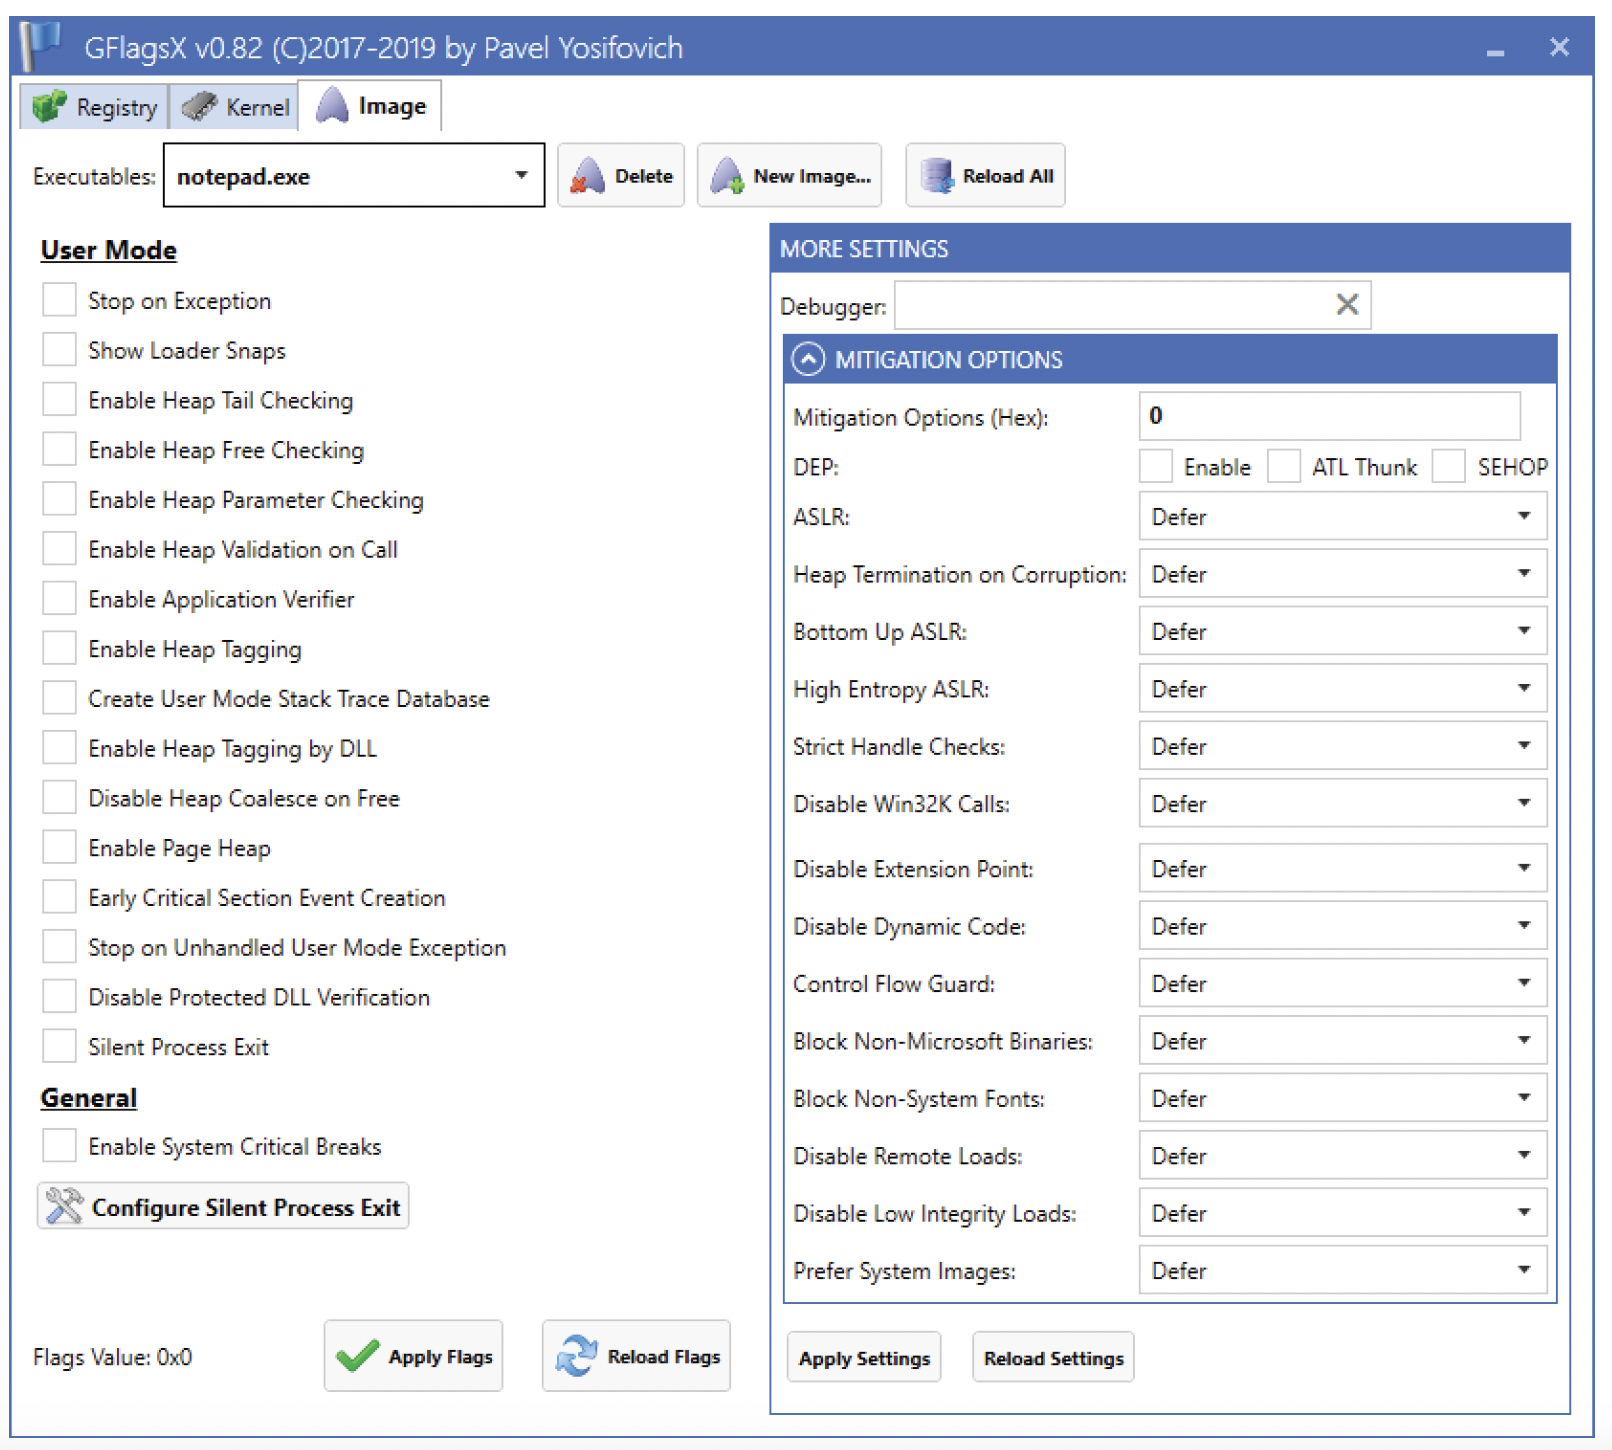Image resolution: width=1612 pixels, height=1450 pixels.
Task: Open Disable Low Integrity Loads dropdown
Action: [x=1343, y=1212]
